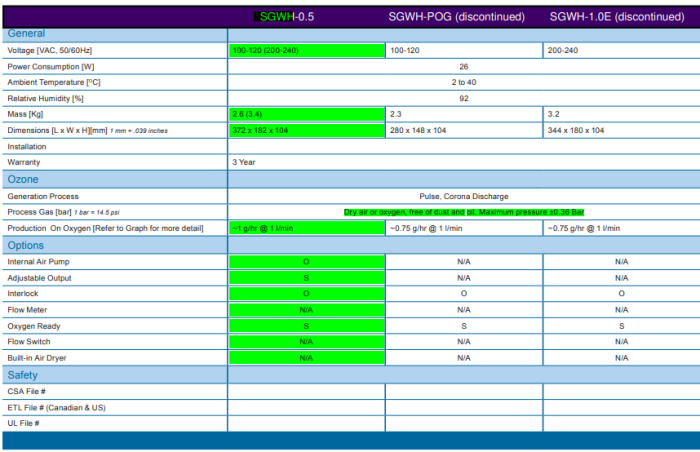Select the 3 Year warranty value

245,162
